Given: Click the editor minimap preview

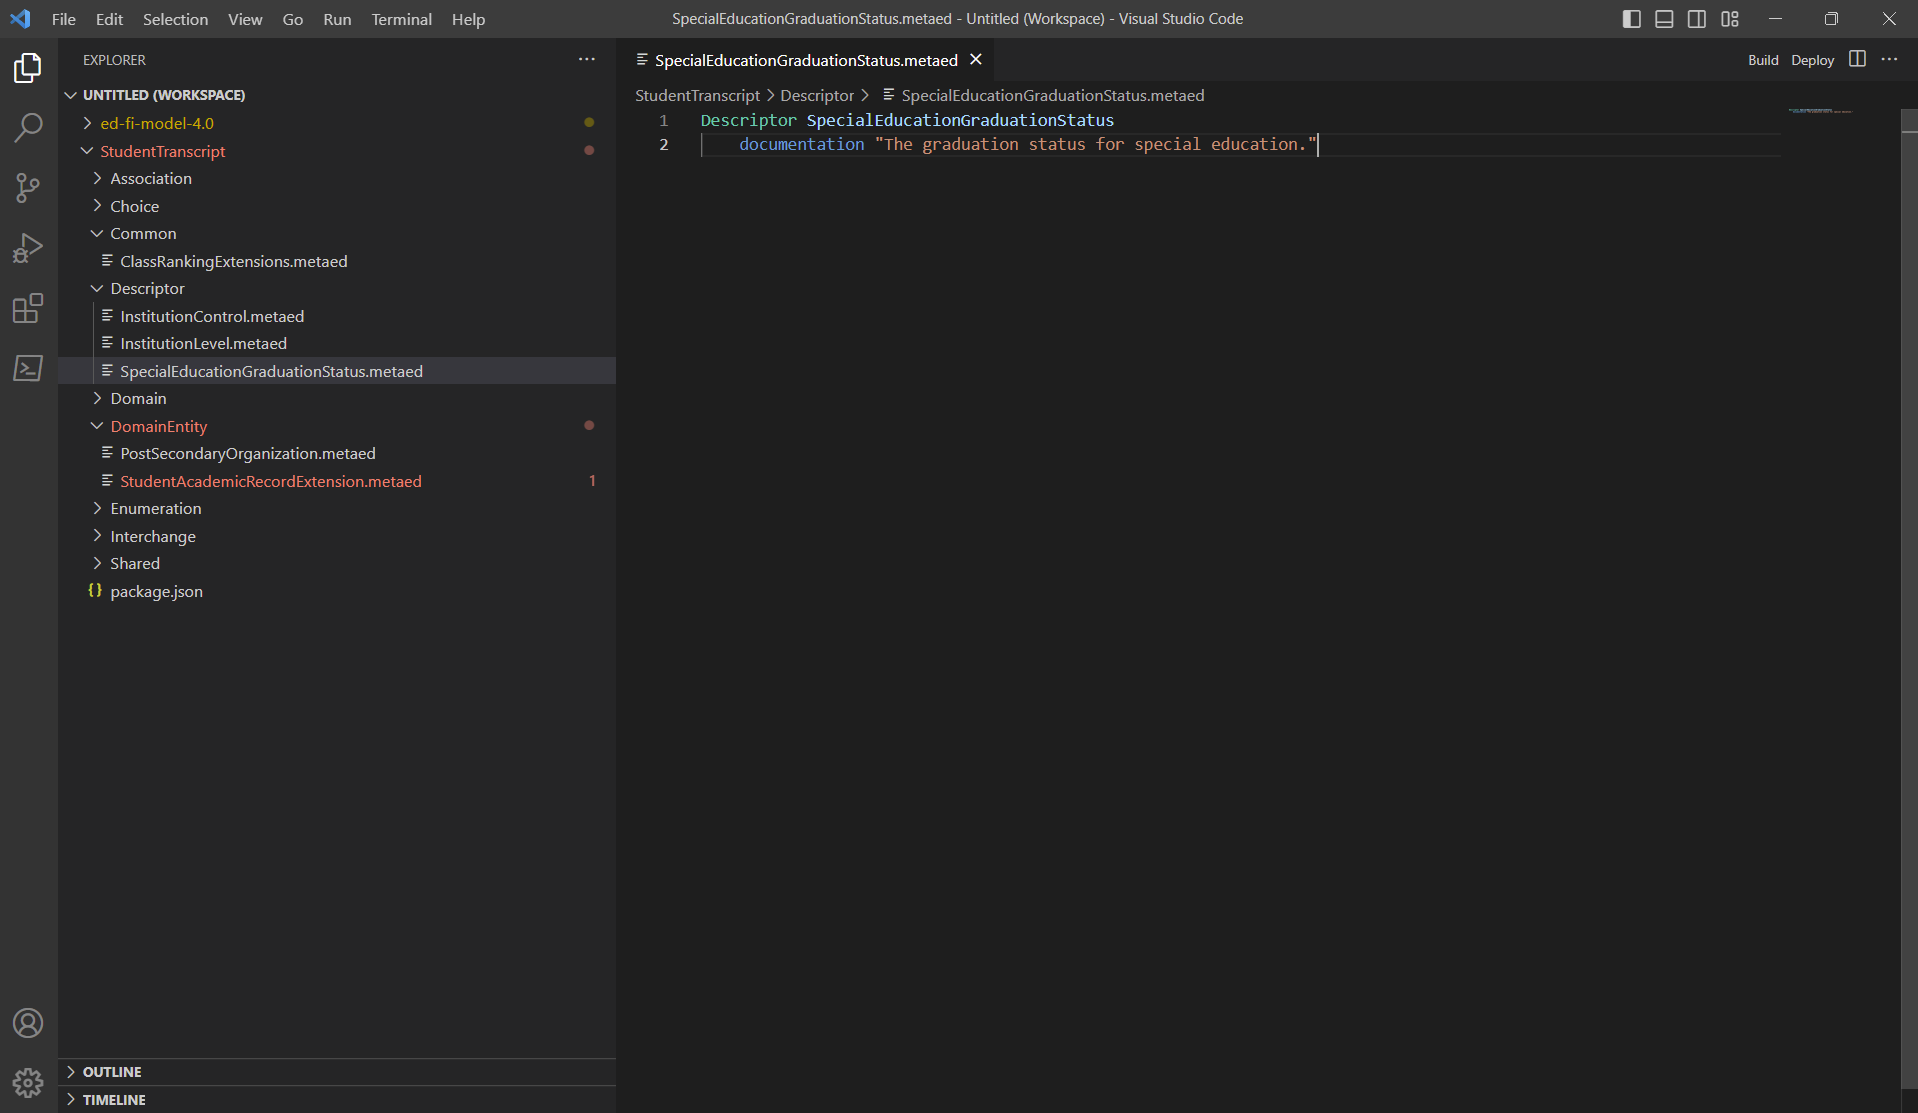Looking at the screenshot, I should [1820, 111].
